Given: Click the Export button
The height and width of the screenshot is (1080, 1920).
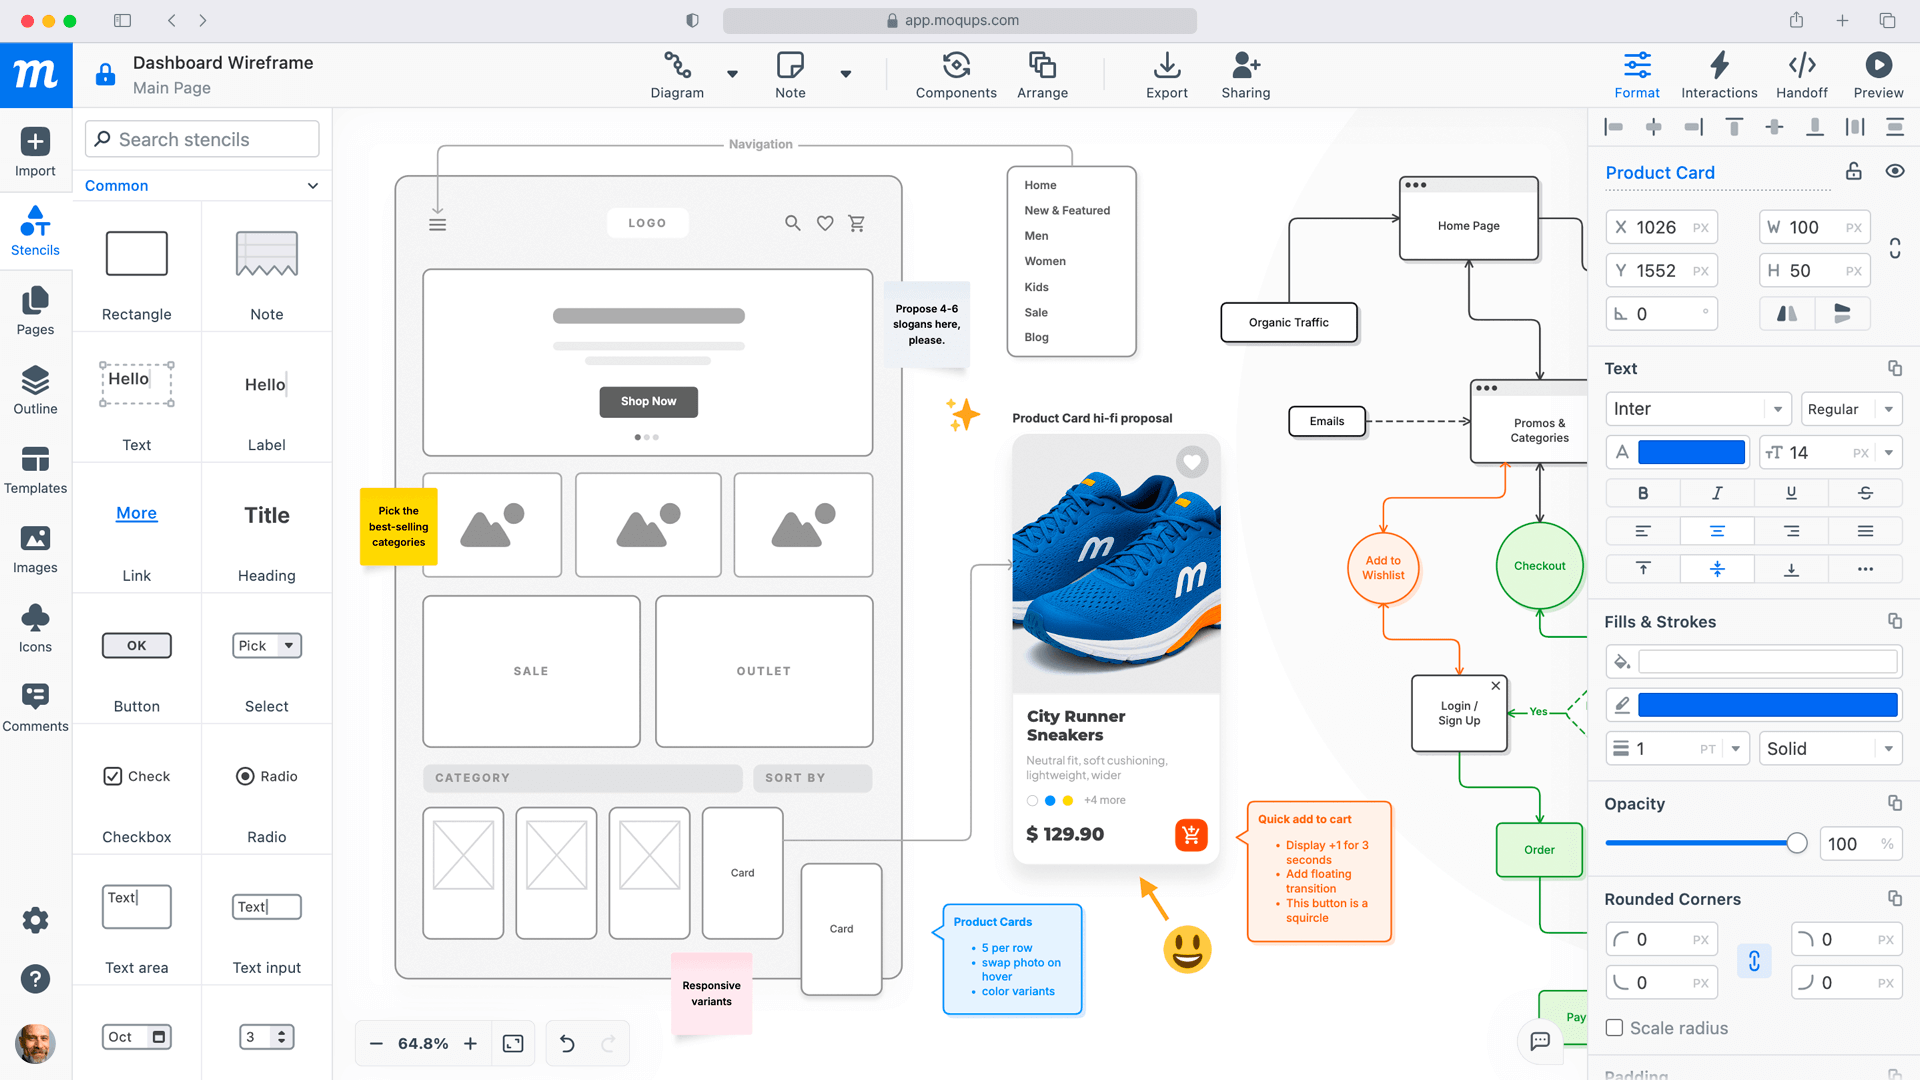Looking at the screenshot, I should pyautogui.click(x=1166, y=75).
